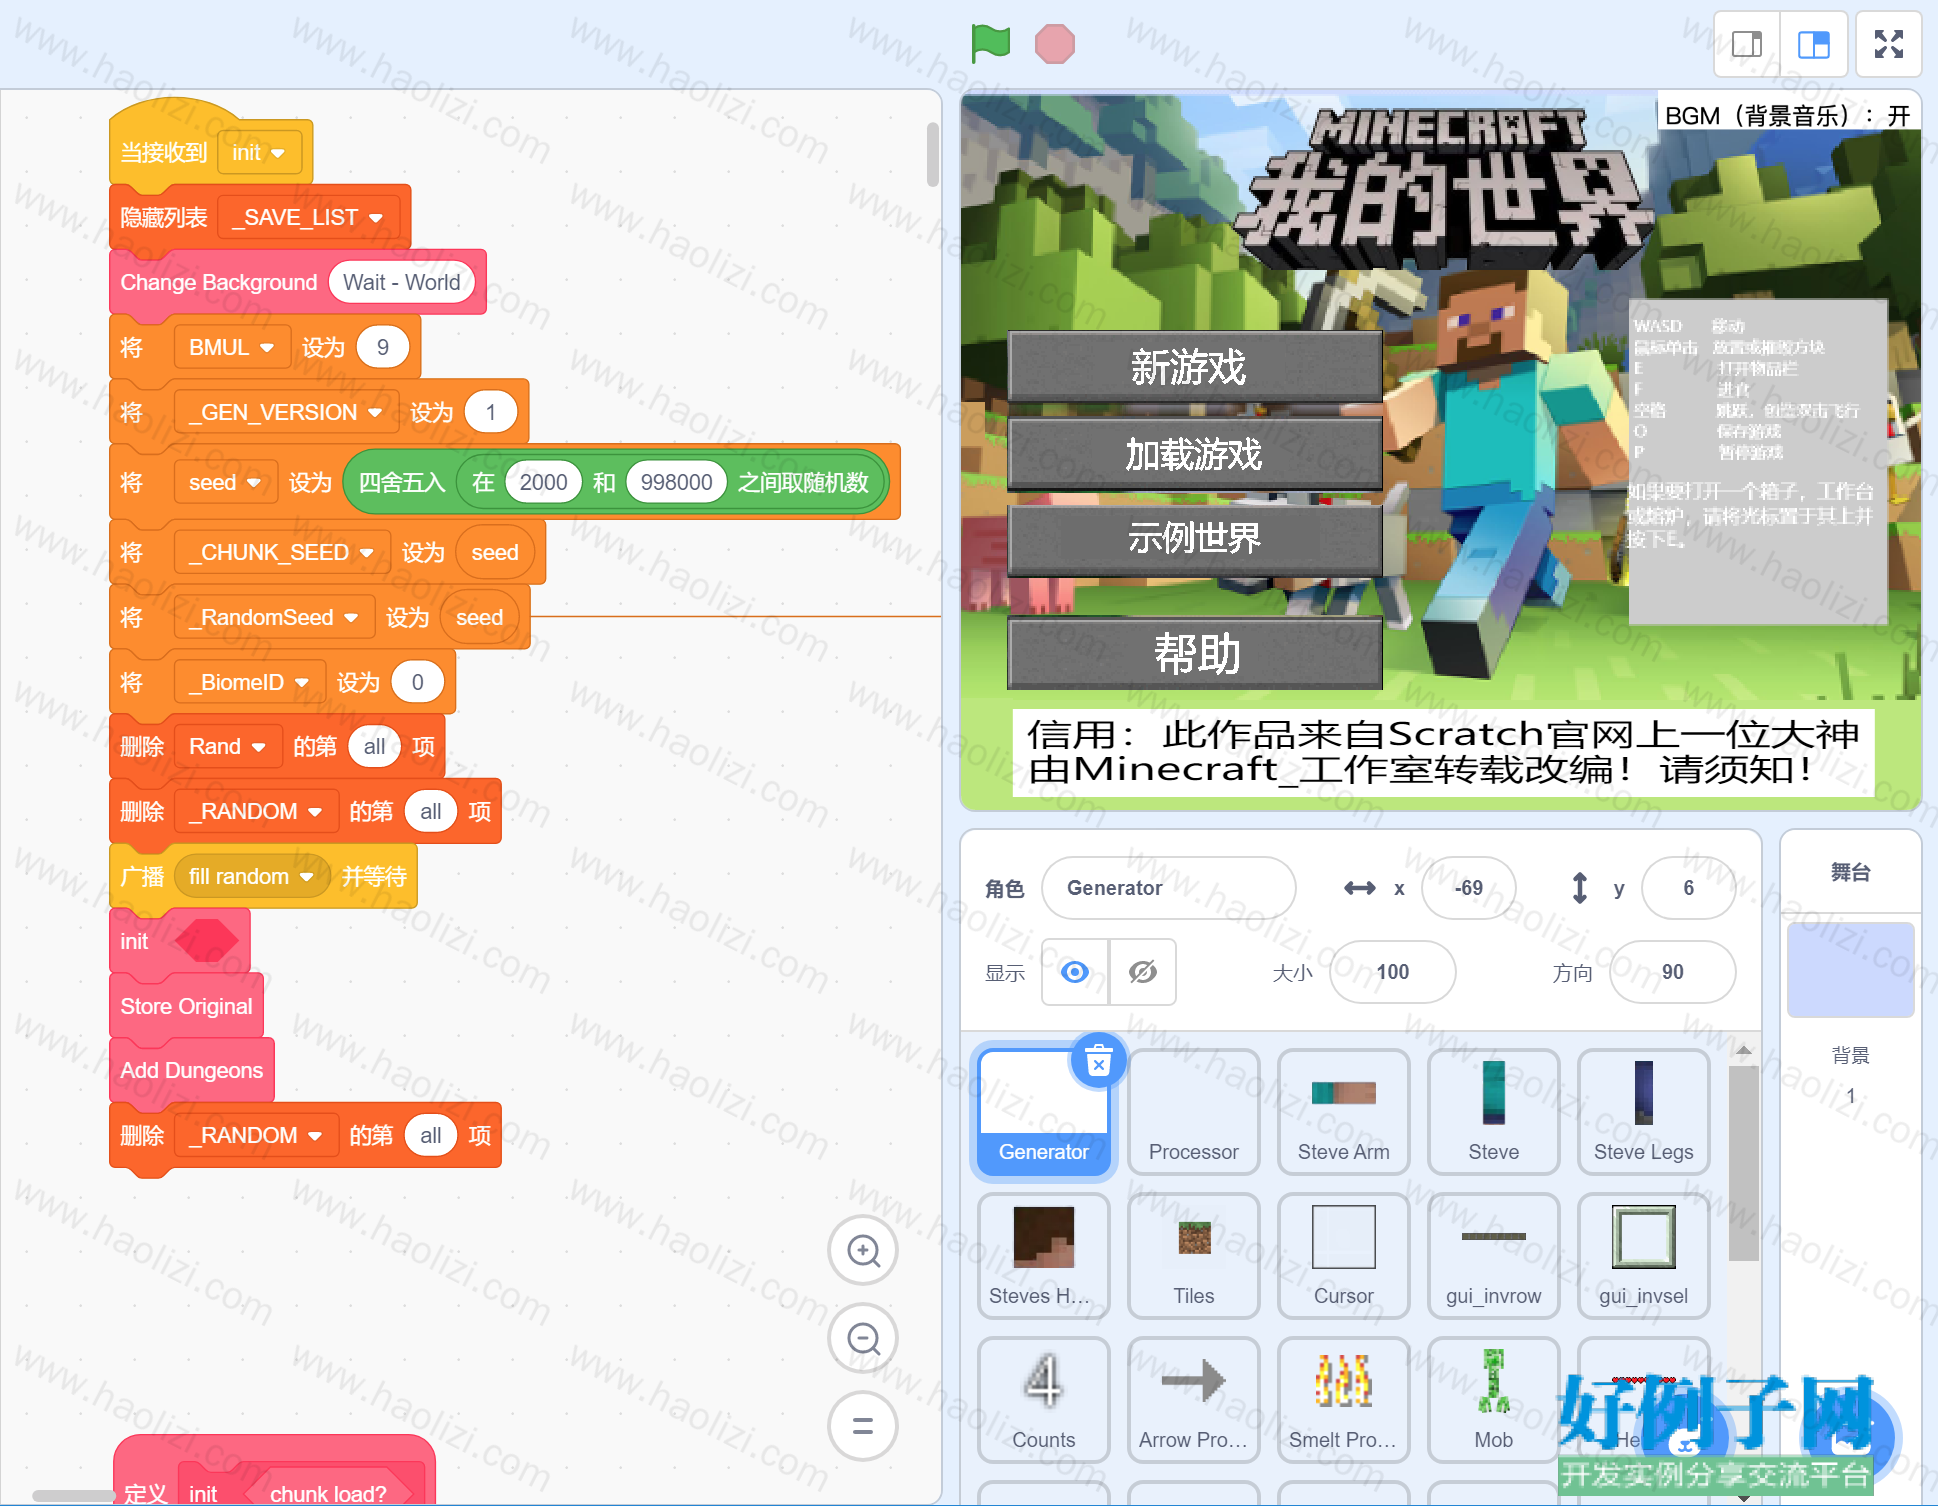Screen dimensions: 1938x1506
Task: Edit _BiomeID value field 0
Action: coord(417,682)
